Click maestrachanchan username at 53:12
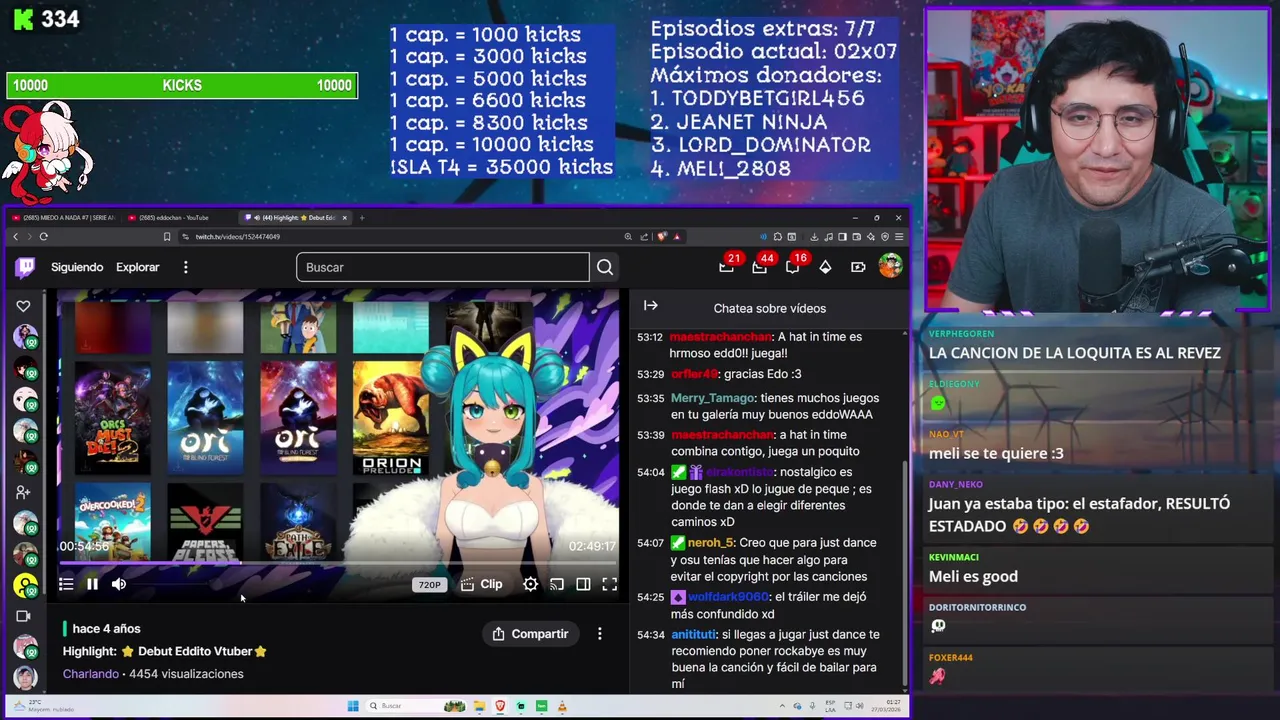The width and height of the screenshot is (1280, 720). click(x=720, y=337)
